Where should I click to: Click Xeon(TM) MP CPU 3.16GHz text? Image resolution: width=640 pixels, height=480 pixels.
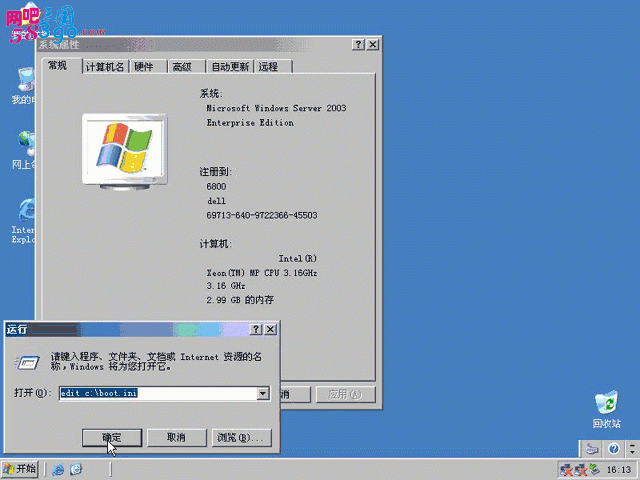(262, 273)
